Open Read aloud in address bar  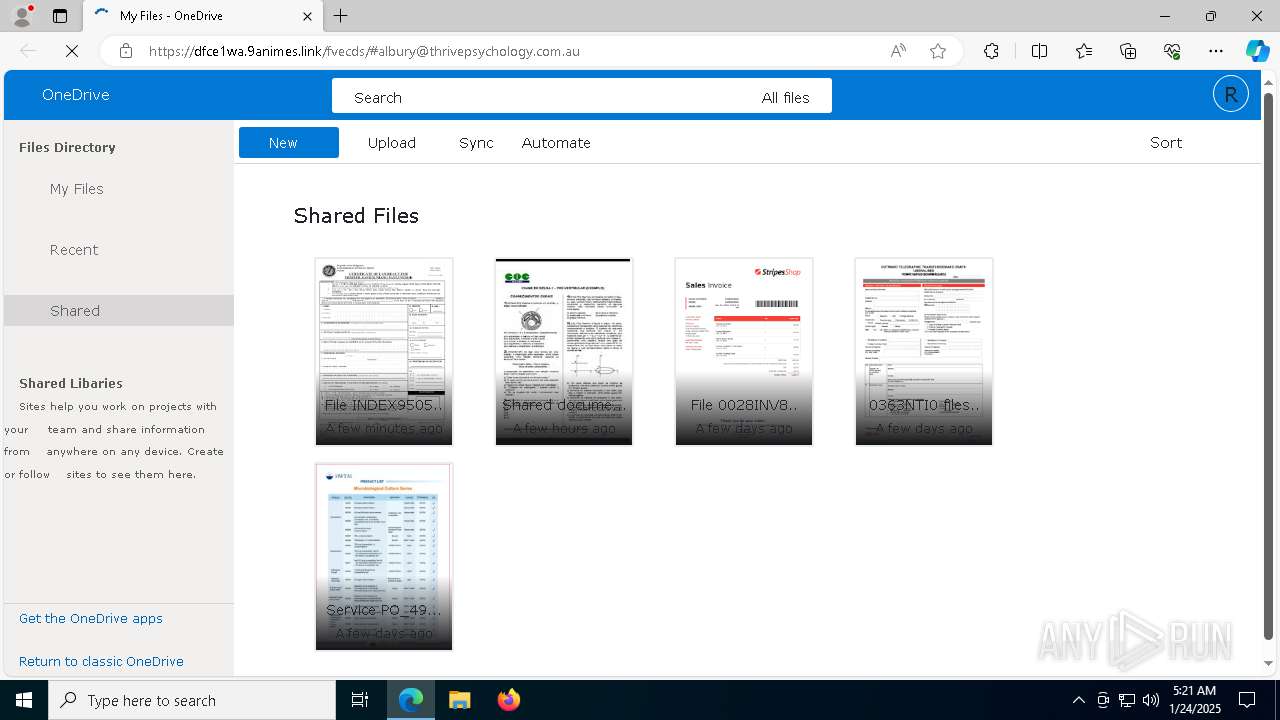[x=898, y=51]
